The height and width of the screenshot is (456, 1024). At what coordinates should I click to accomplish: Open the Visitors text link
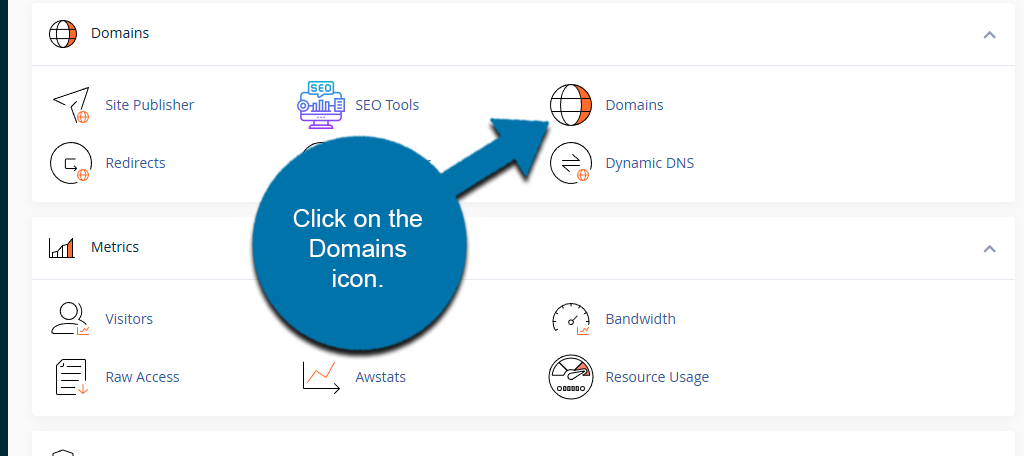(x=129, y=319)
